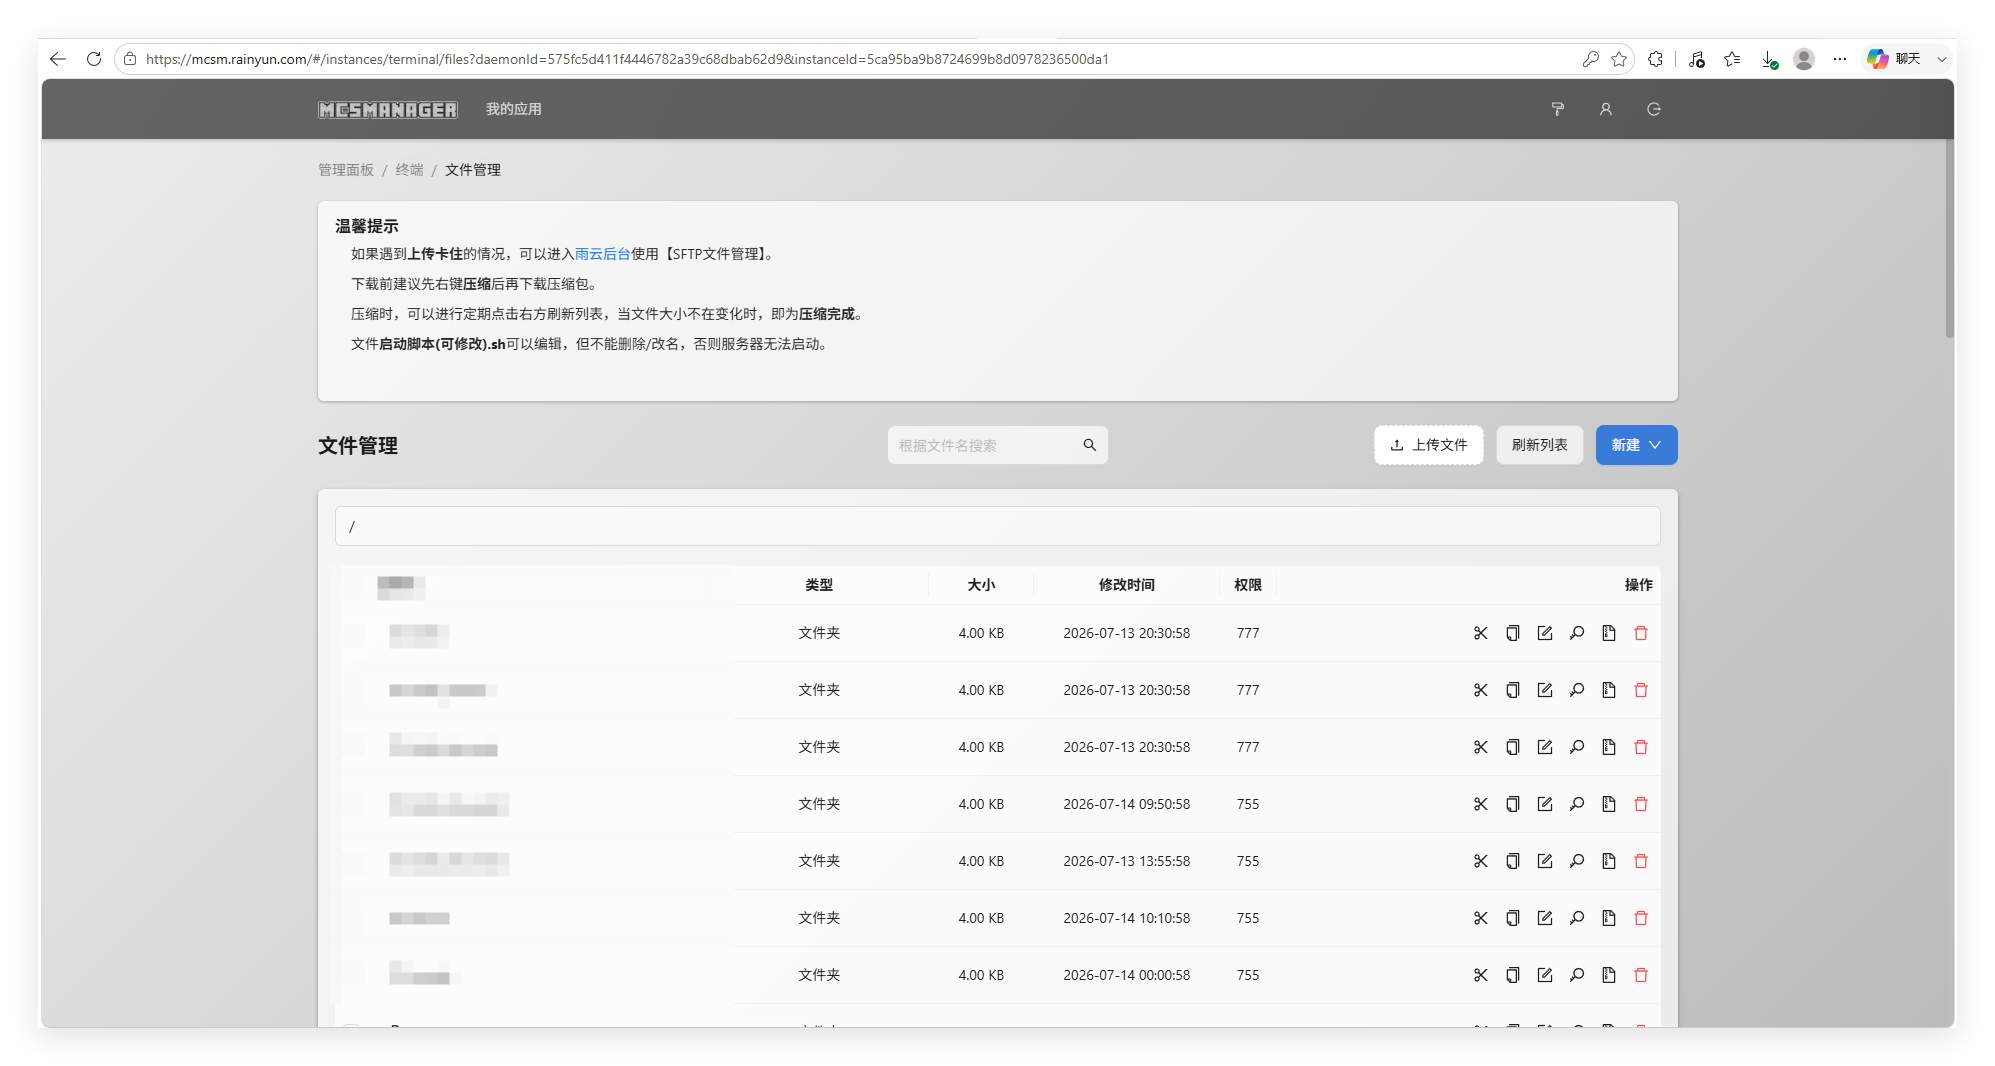Screen dimensions: 1995x1066
Task: Open 我的应用 in the top navigation
Action: [x=514, y=109]
